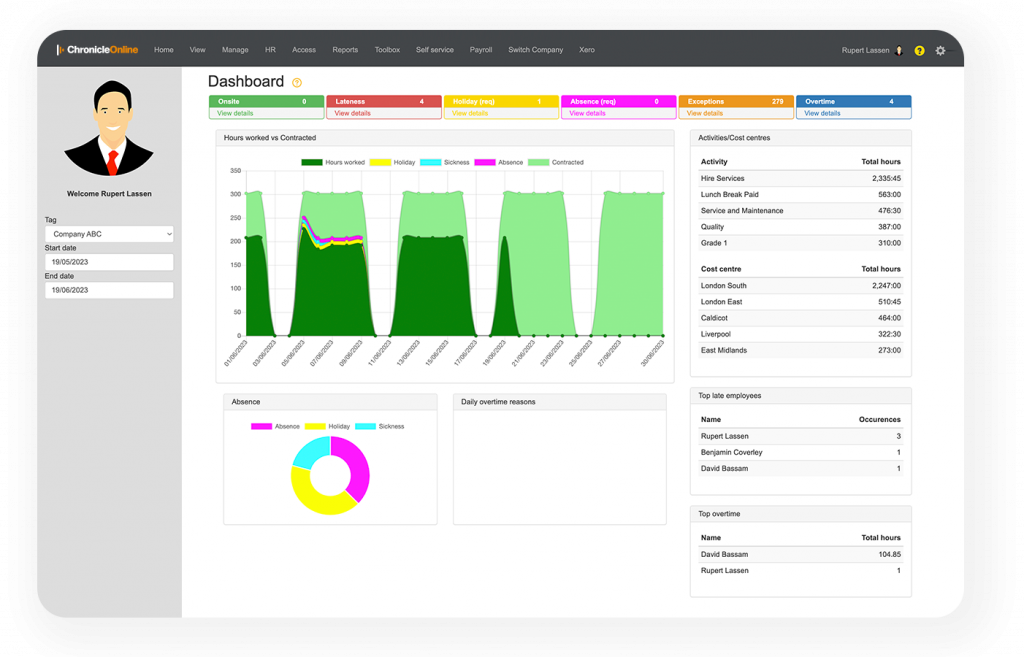Open the Payroll menu item
The height and width of the screenshot is (657, 1024).
[481, 50]
